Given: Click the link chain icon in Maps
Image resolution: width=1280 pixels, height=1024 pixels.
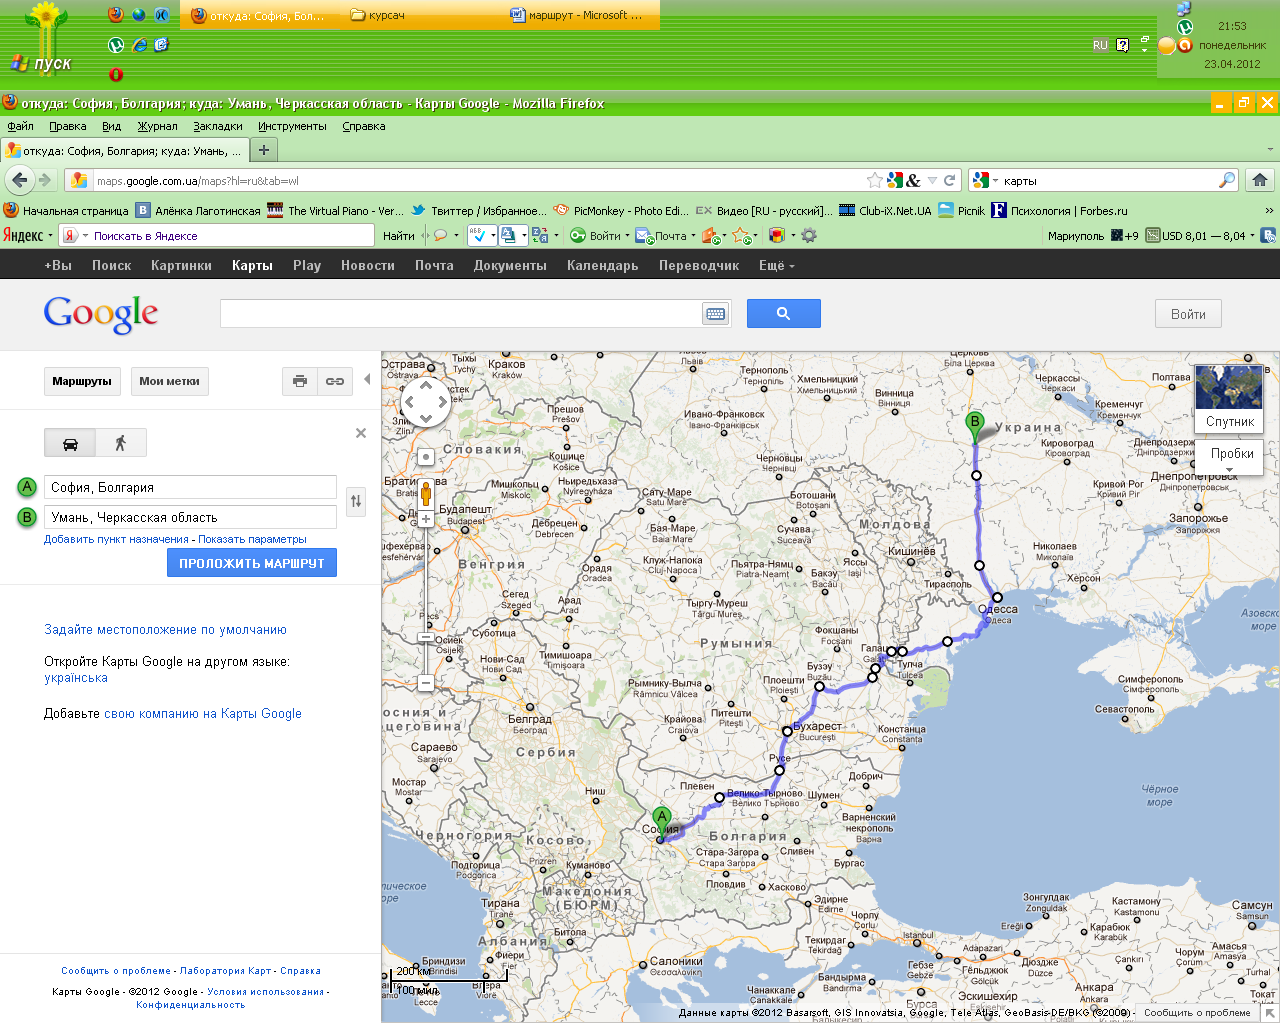Looking at the screenshot, I should pos(335,381).
